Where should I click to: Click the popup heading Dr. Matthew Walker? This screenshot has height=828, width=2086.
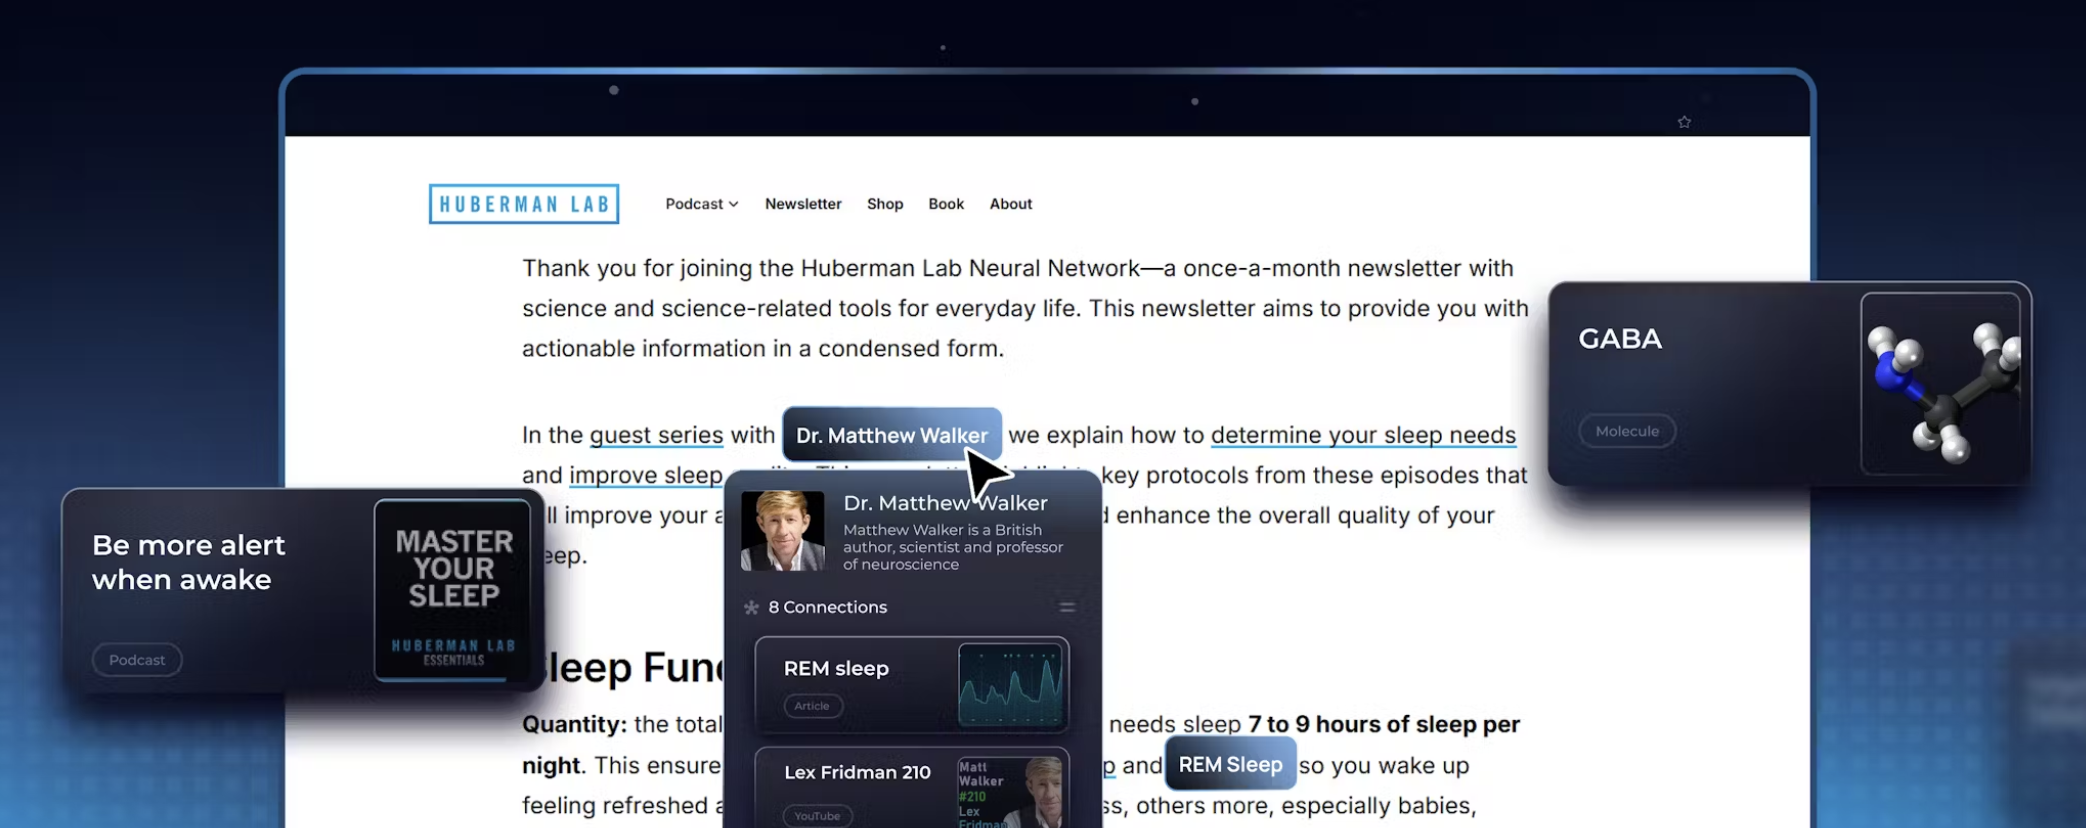pyautogui.click(x=945, y=503)
